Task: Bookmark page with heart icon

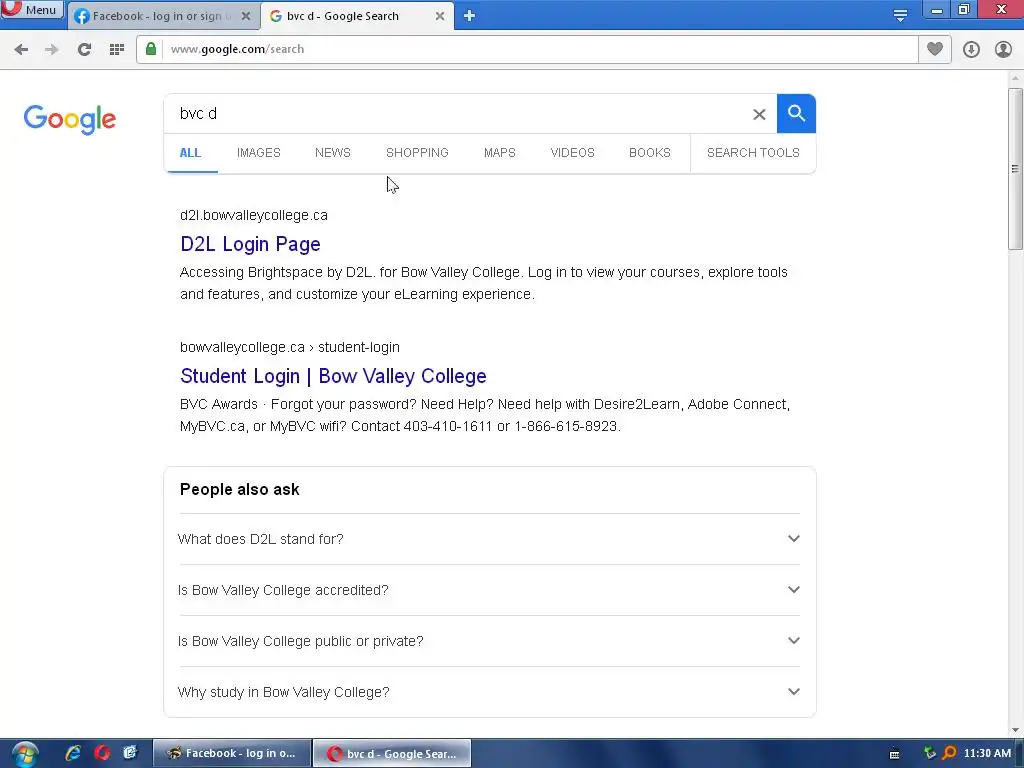Action: [935, 49]
